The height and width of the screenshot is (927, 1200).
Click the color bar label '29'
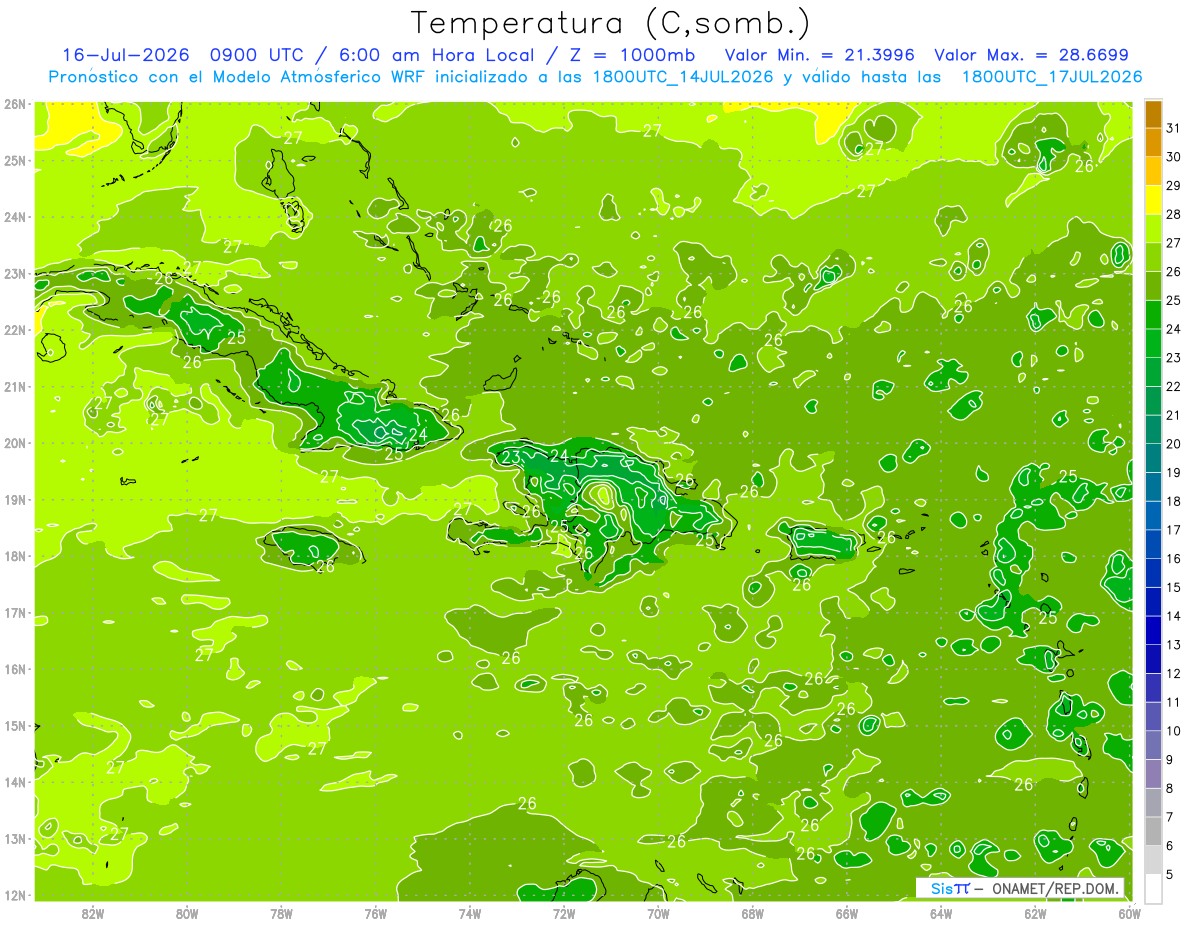click(x=1174, y=186)
